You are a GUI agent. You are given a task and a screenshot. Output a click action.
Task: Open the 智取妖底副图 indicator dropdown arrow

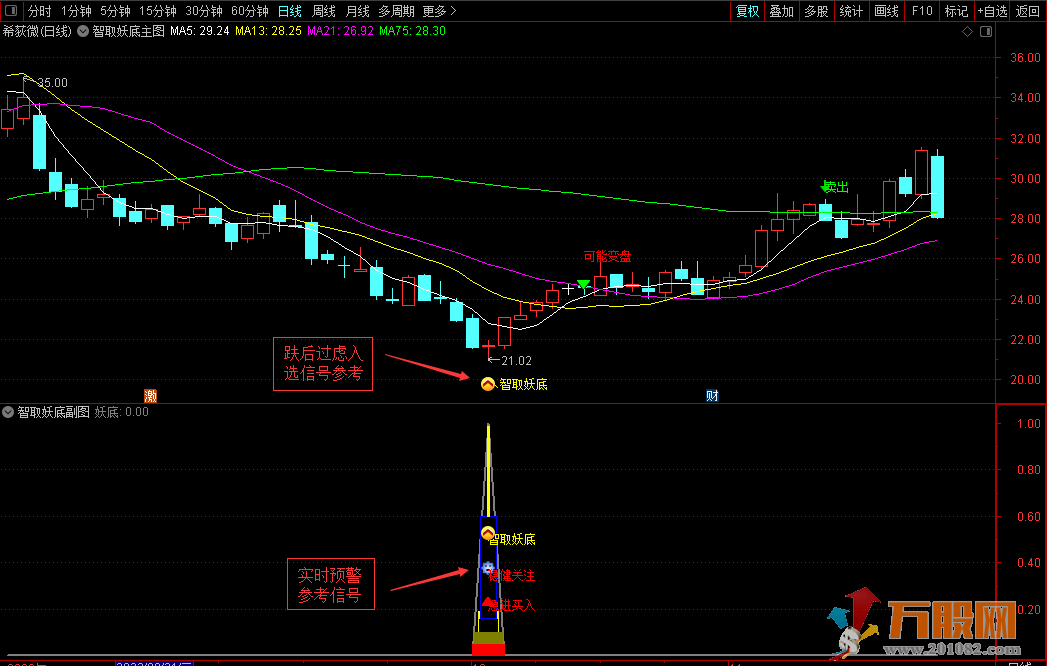(8, 412)
